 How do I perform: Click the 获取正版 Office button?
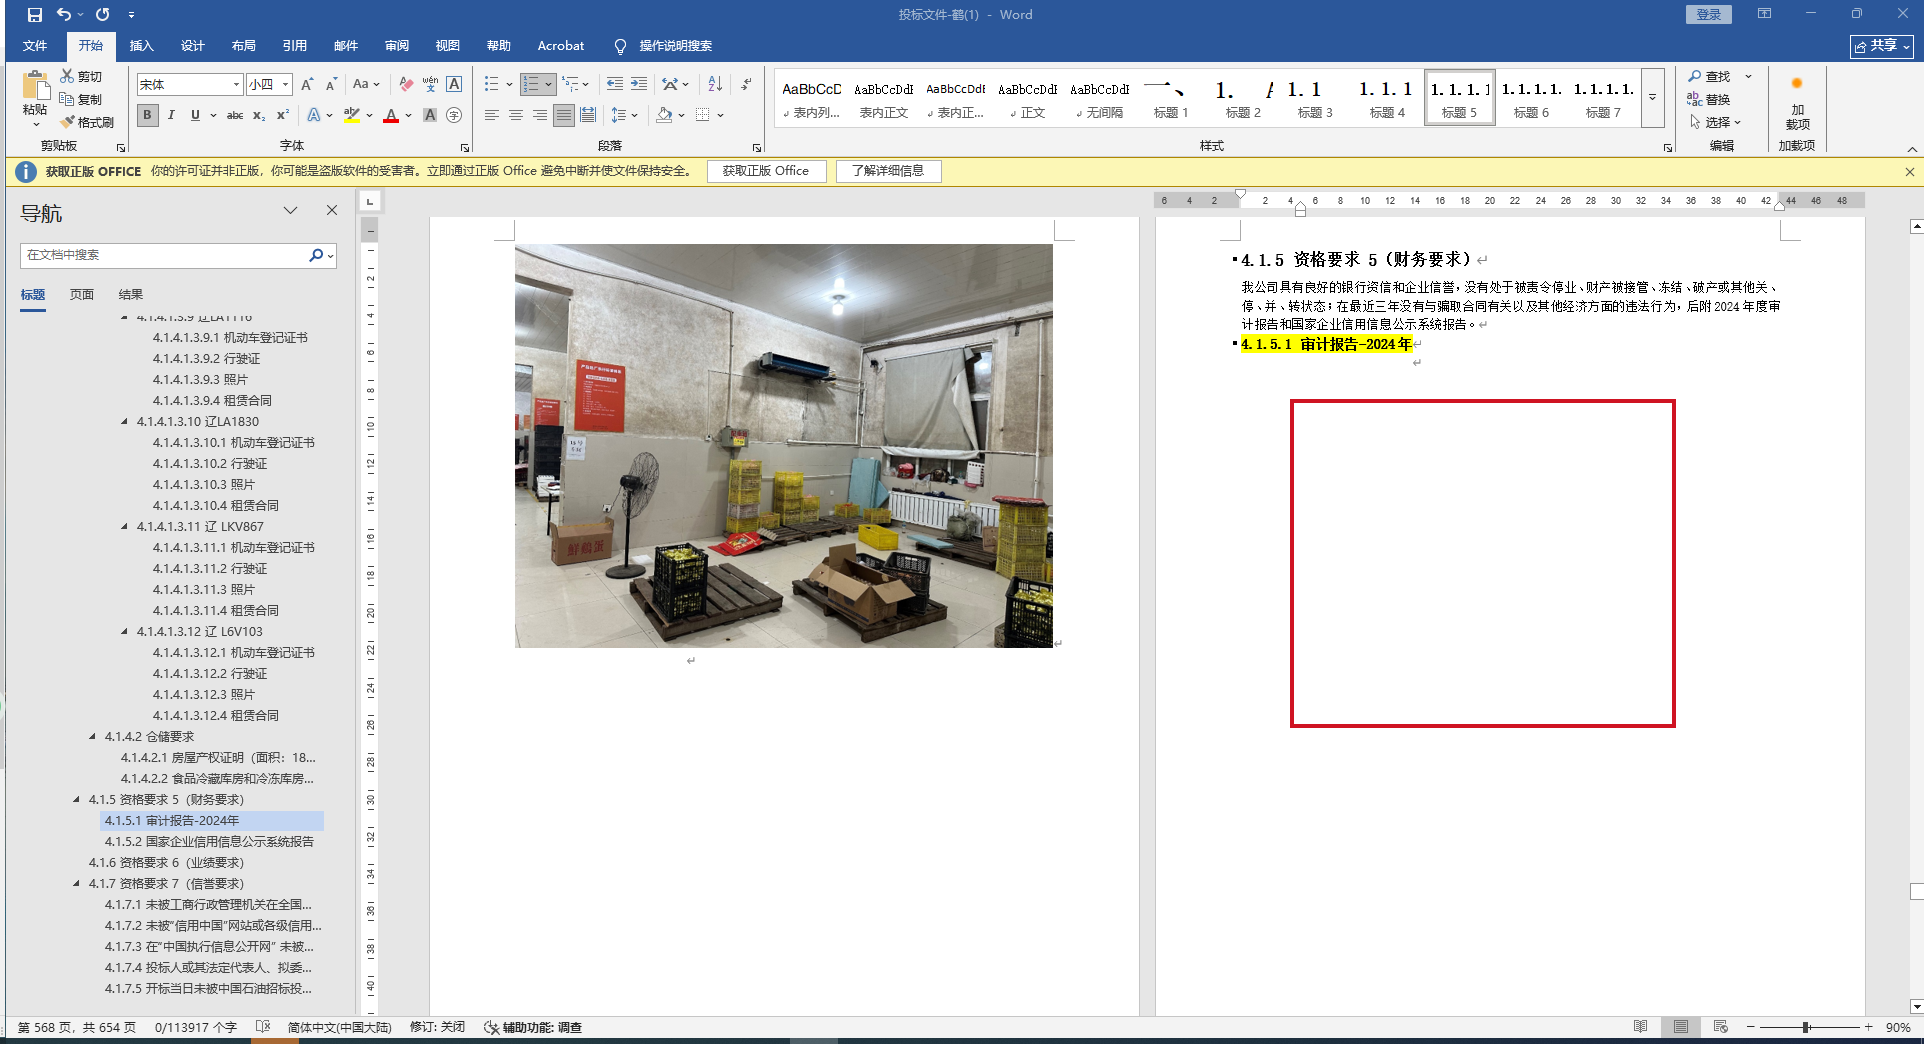pyautogui.click(x=766, y=171)
